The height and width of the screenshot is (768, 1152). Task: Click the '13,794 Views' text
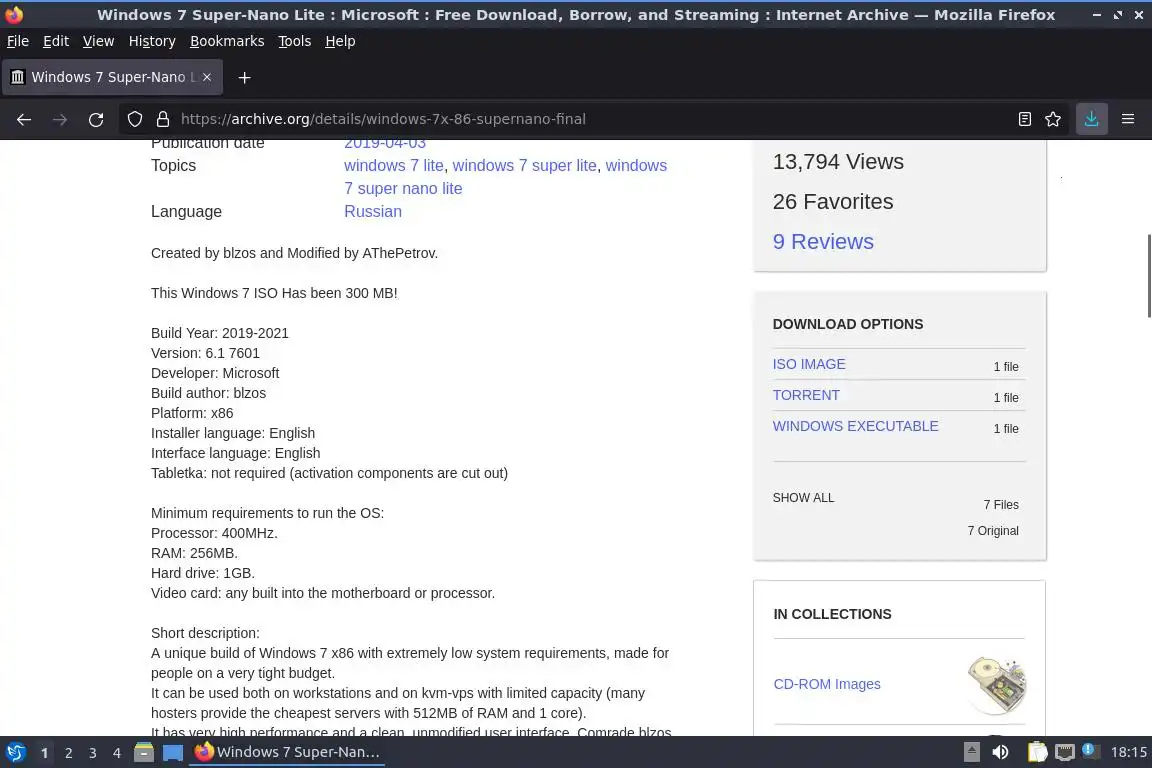pos(838,162)
